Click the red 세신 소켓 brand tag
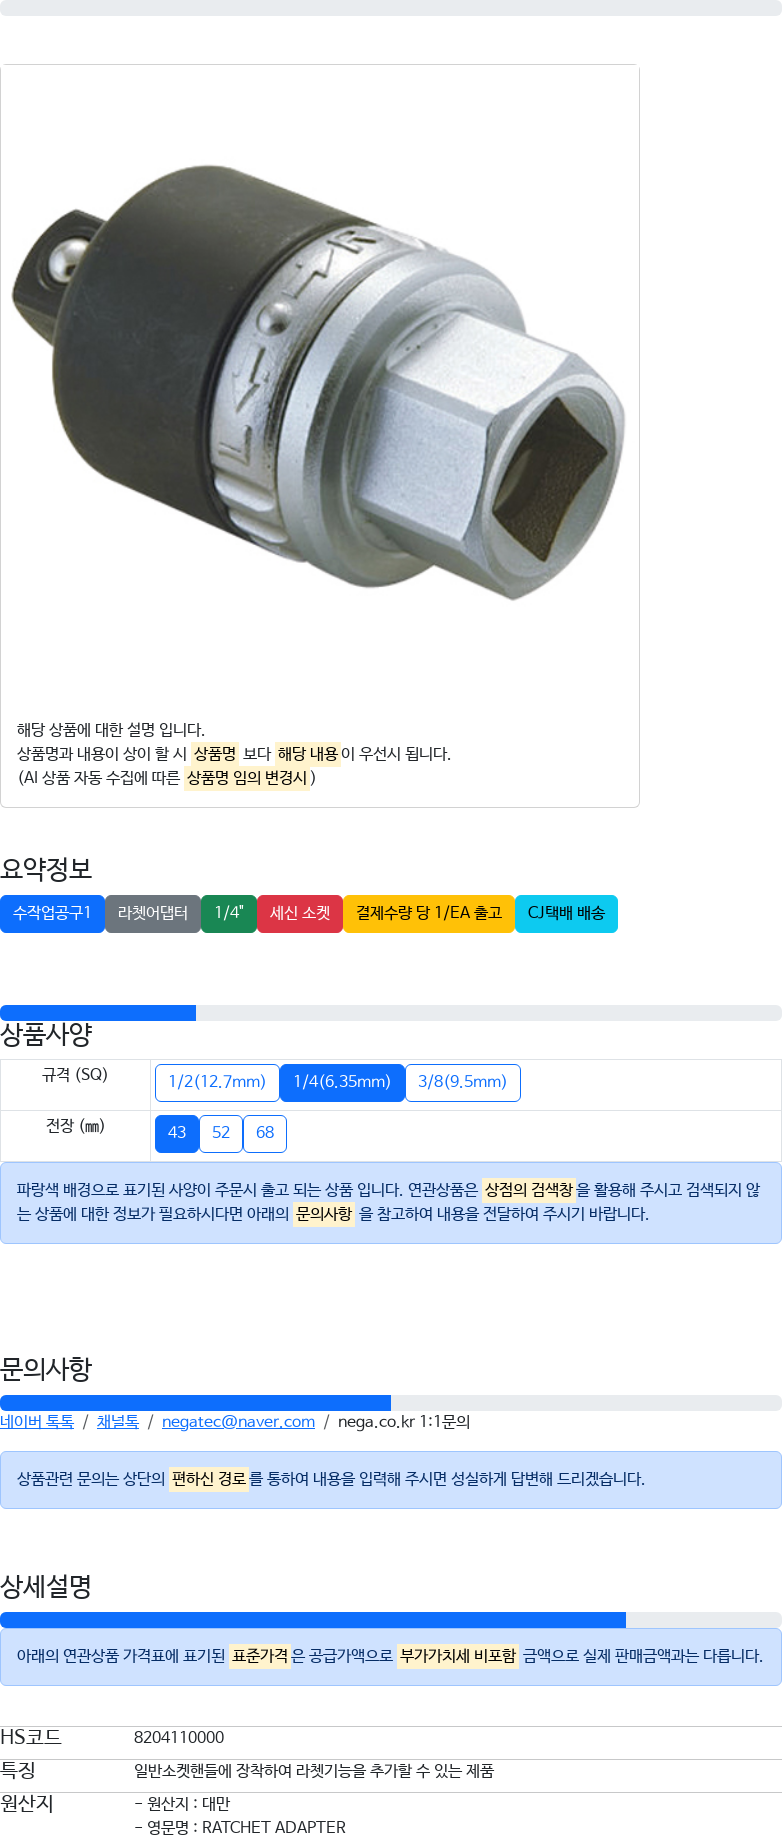The width and height of the screenshot is (782, 1841). 300,913
